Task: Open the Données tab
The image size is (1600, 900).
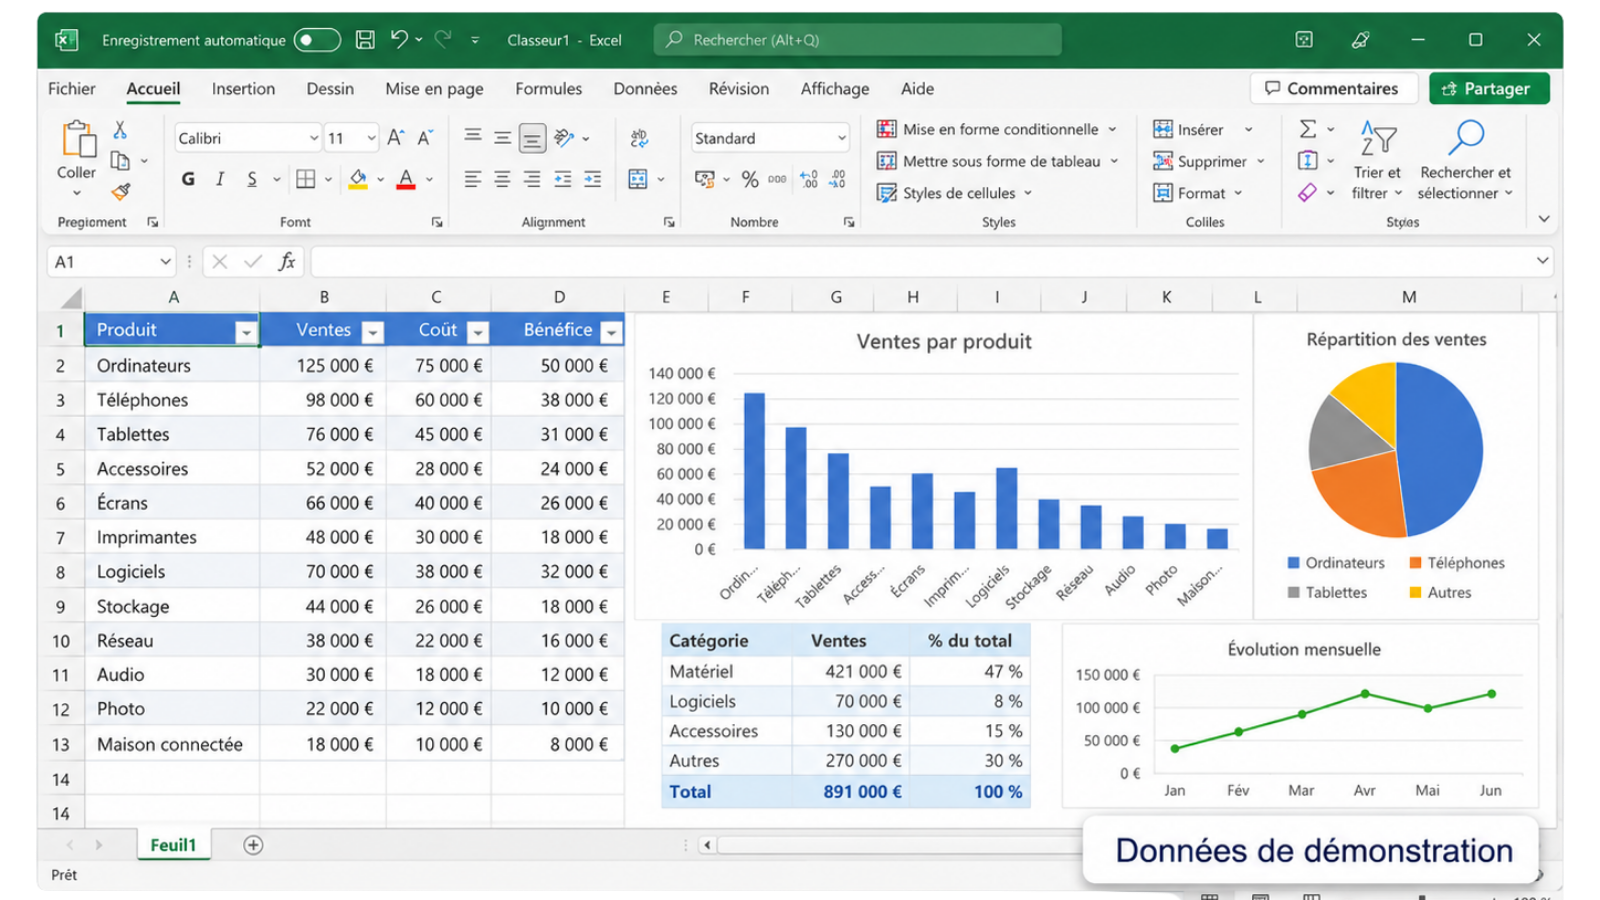Action: (x=645, y=88)
